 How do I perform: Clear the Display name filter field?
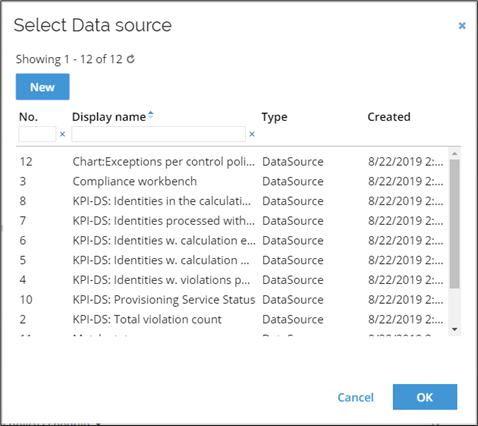pos(252,134)
